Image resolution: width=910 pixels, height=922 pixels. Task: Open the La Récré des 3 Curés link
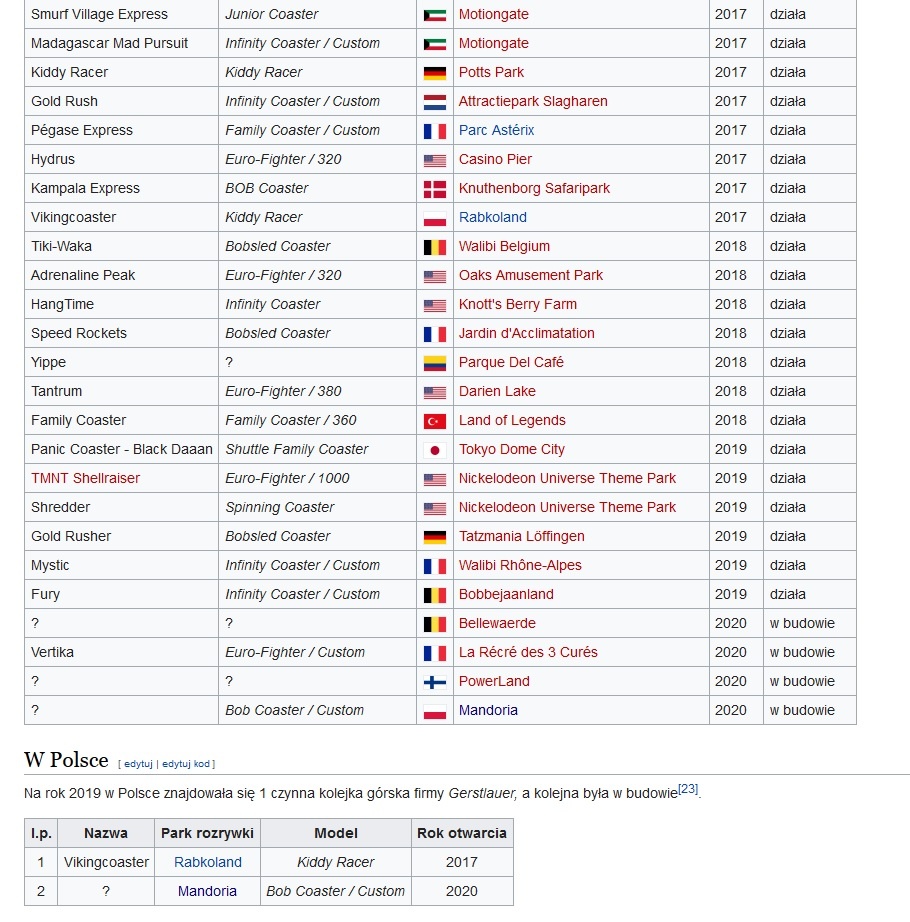pos(527,652)
